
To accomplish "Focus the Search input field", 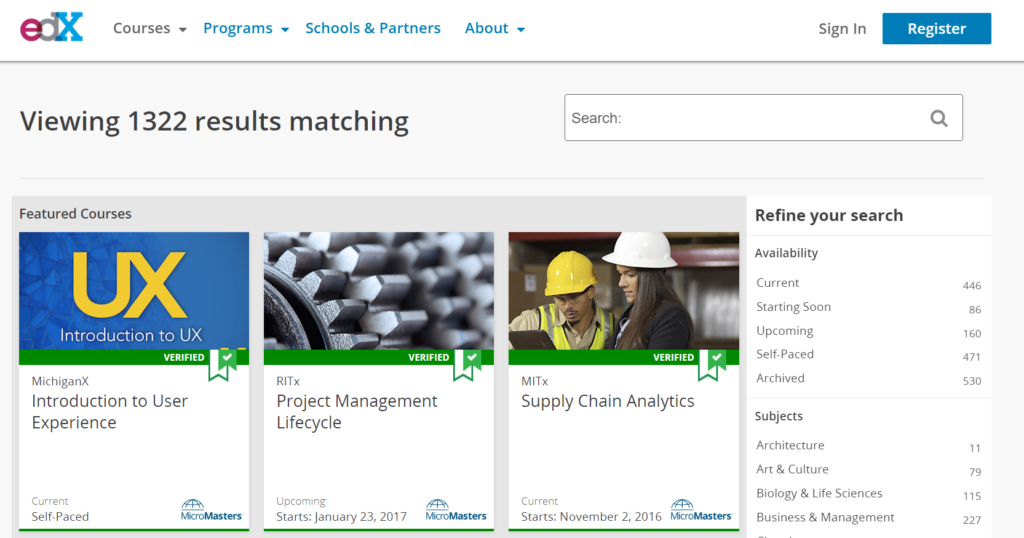I will coord(763,118).
